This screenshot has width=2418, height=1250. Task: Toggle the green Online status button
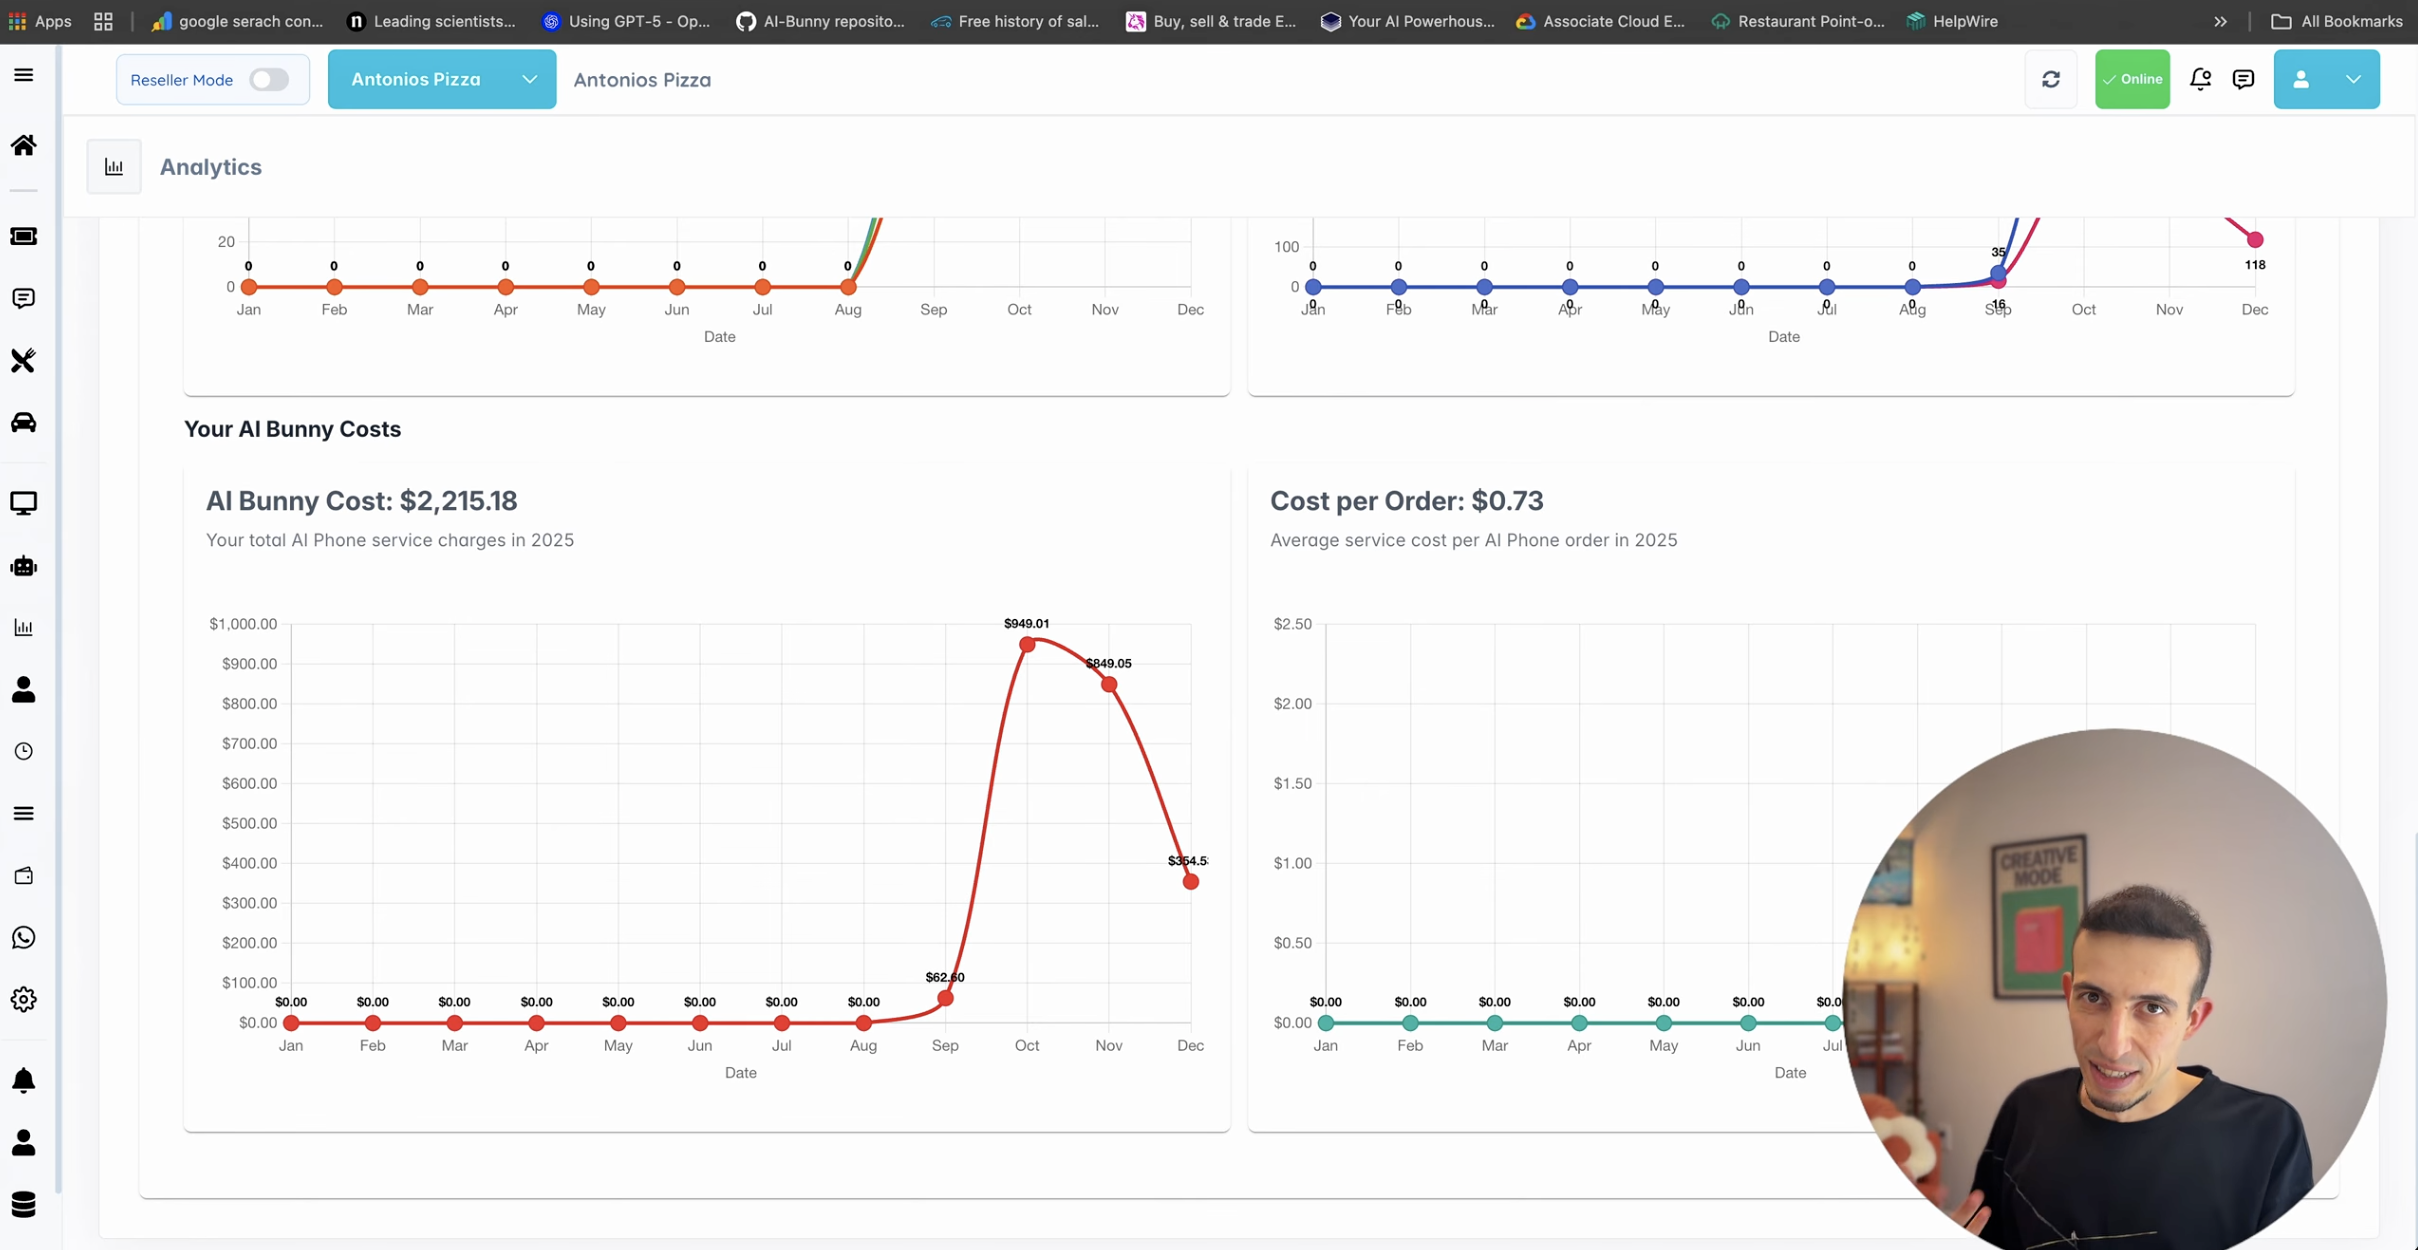pyautogui.click(x=2131, y=79)
